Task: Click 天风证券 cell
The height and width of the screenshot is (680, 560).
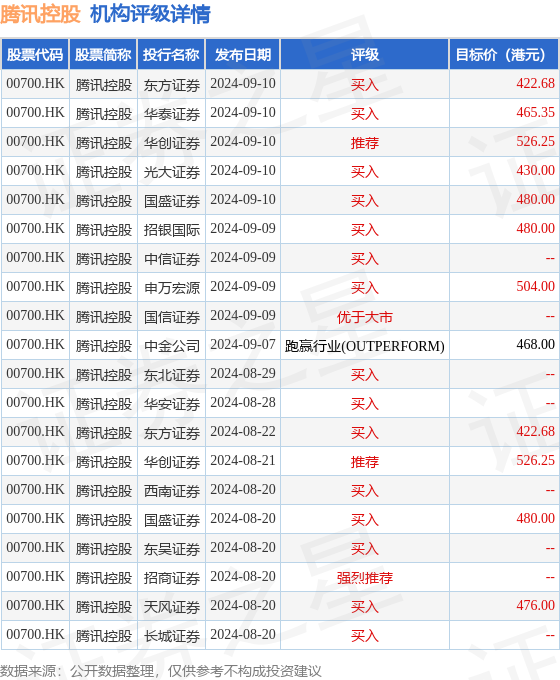Action: tap(172, 607)
